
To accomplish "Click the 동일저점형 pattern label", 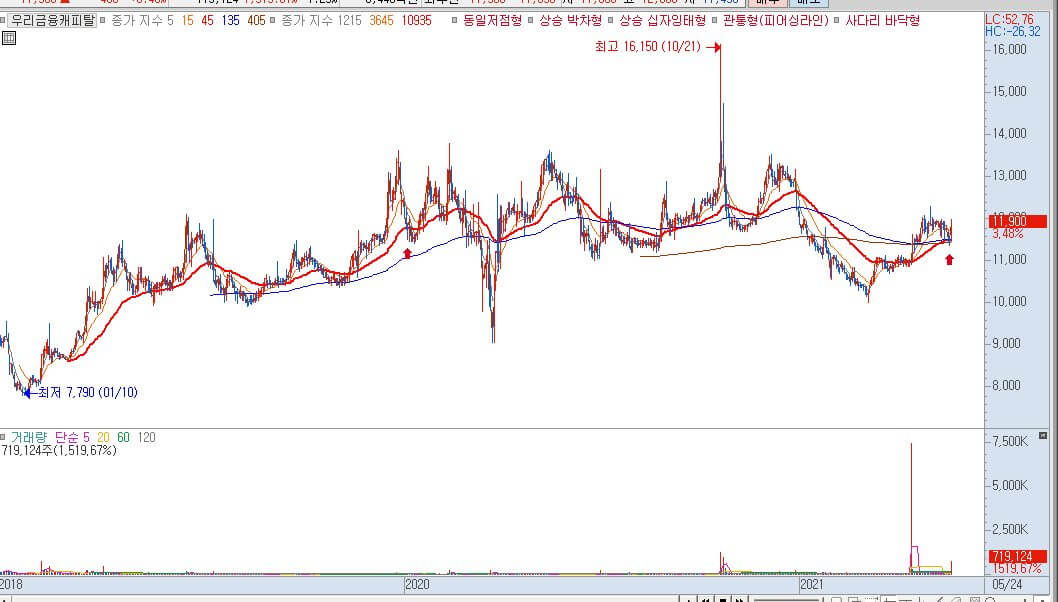I will click(x=493, y=20).
